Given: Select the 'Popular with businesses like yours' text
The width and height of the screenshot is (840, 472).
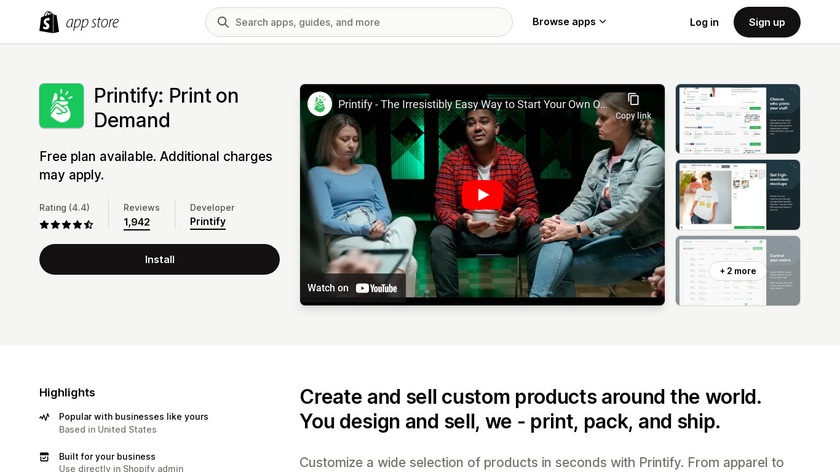Looking at the screenshot, I should click(x=133, y=417).
